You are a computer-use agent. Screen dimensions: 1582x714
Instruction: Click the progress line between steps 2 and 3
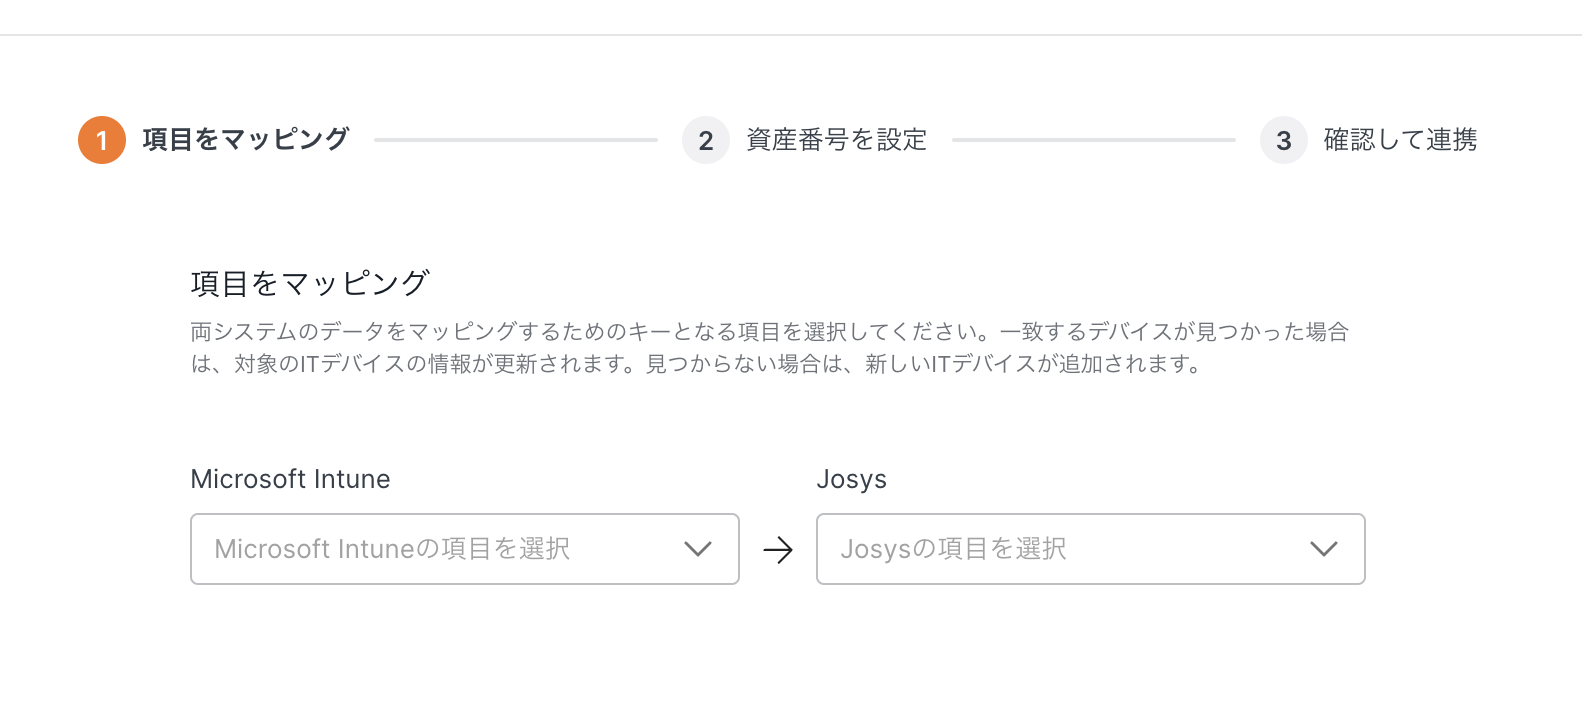(x=1093, y=140)
